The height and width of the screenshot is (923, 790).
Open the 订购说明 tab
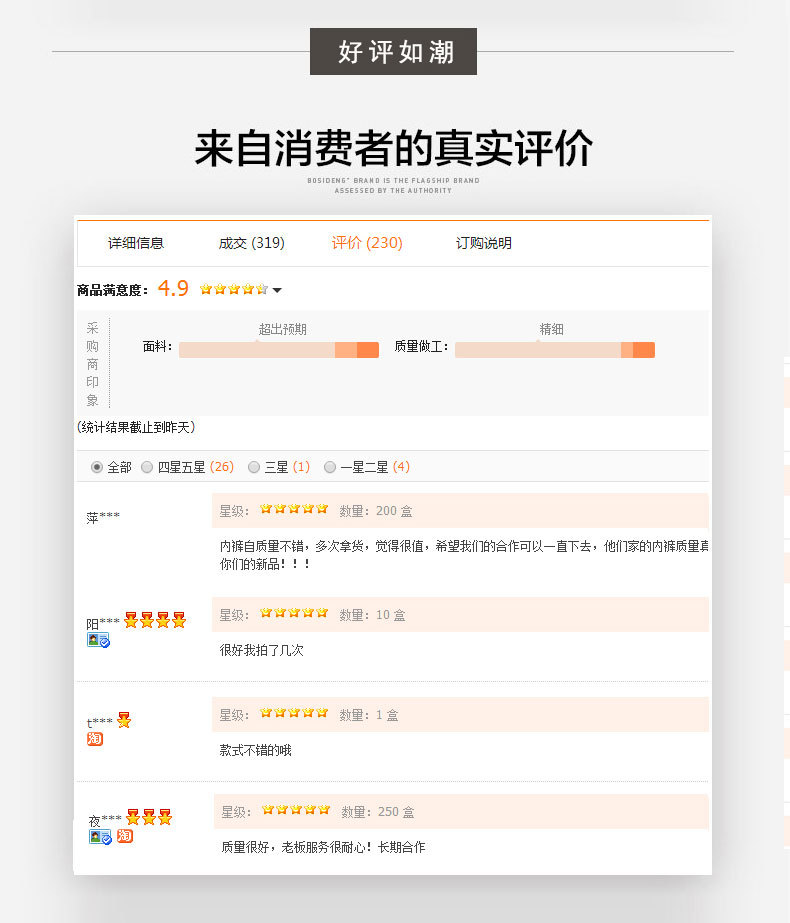483,243
